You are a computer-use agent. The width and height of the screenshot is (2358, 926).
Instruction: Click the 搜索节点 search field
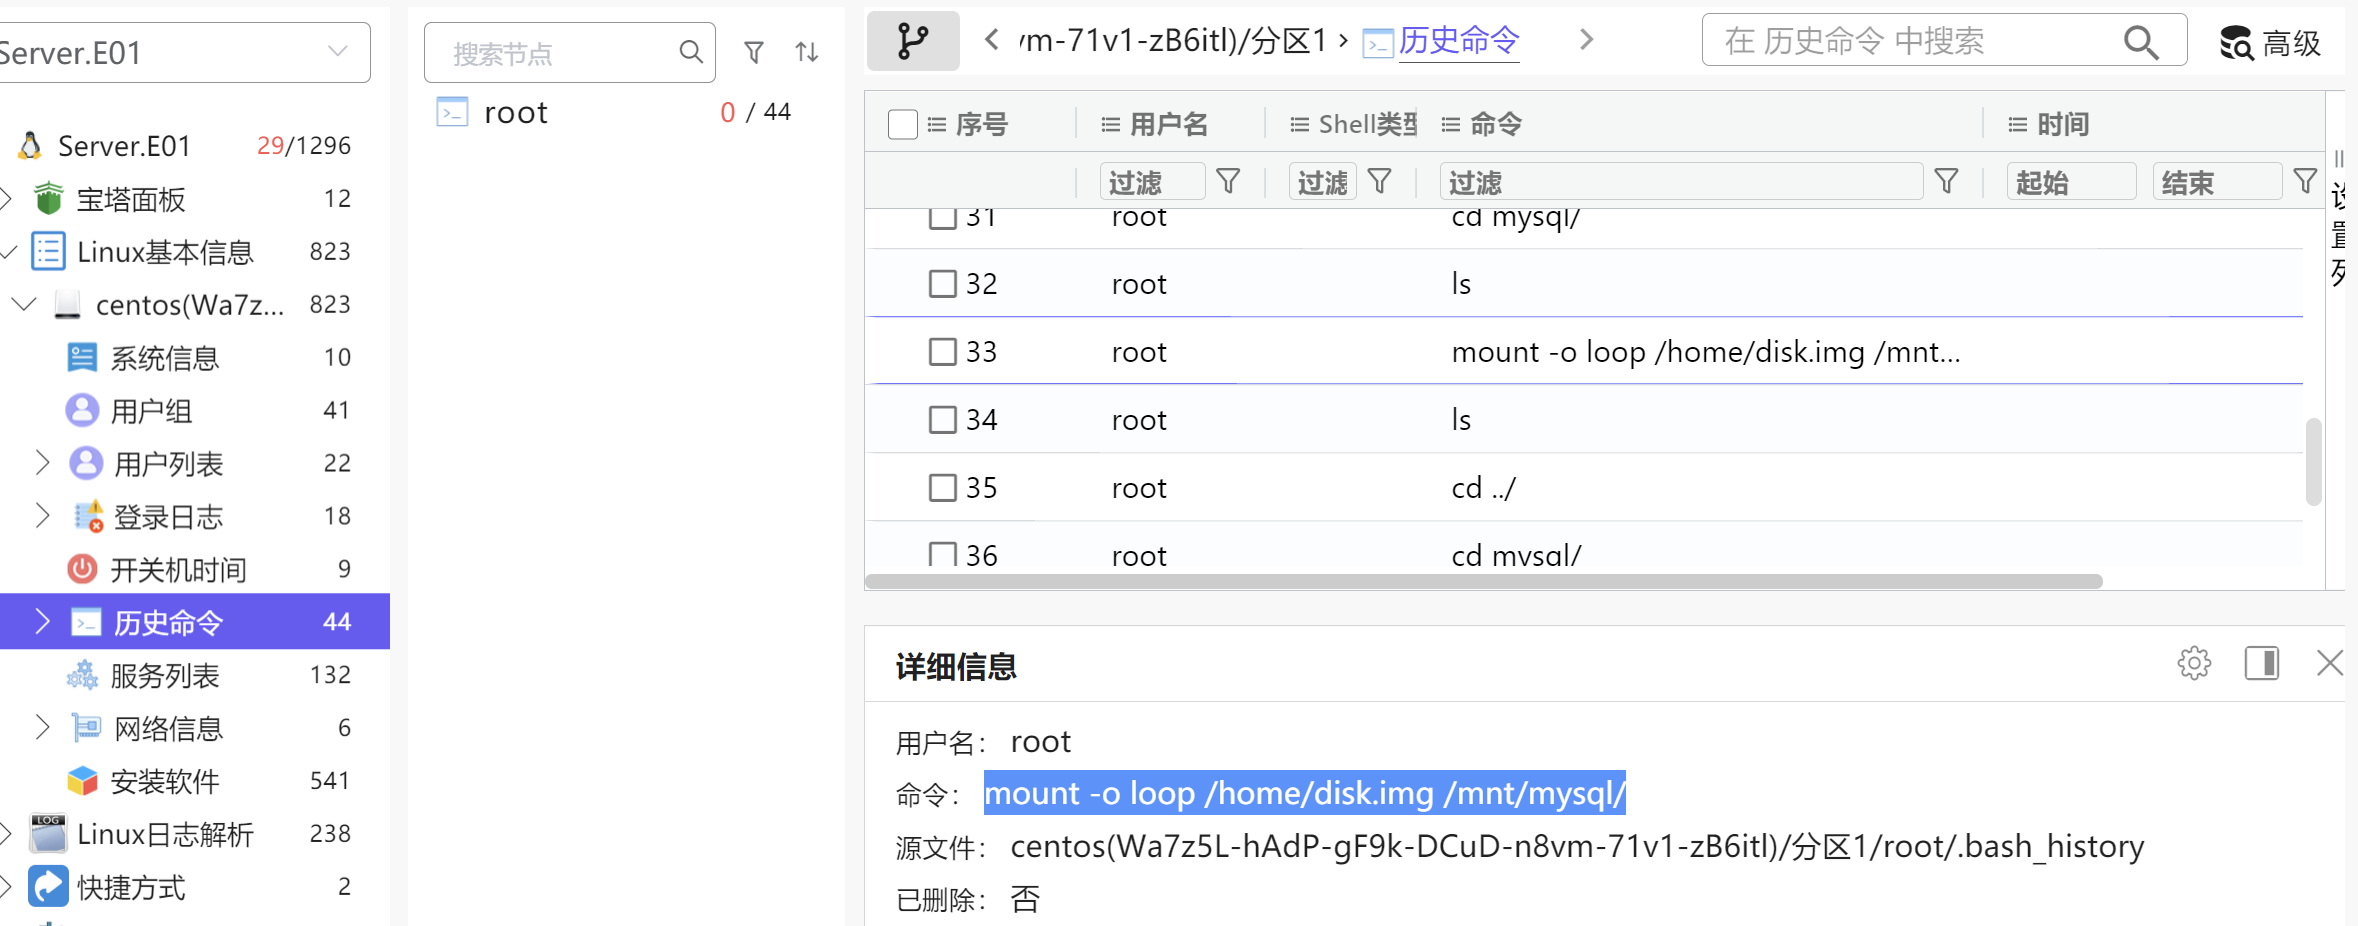pos(560,53)
